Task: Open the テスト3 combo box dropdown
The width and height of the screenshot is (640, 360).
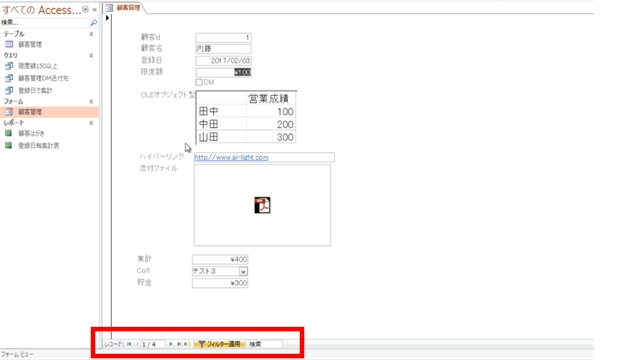Action: pos(243,271)
